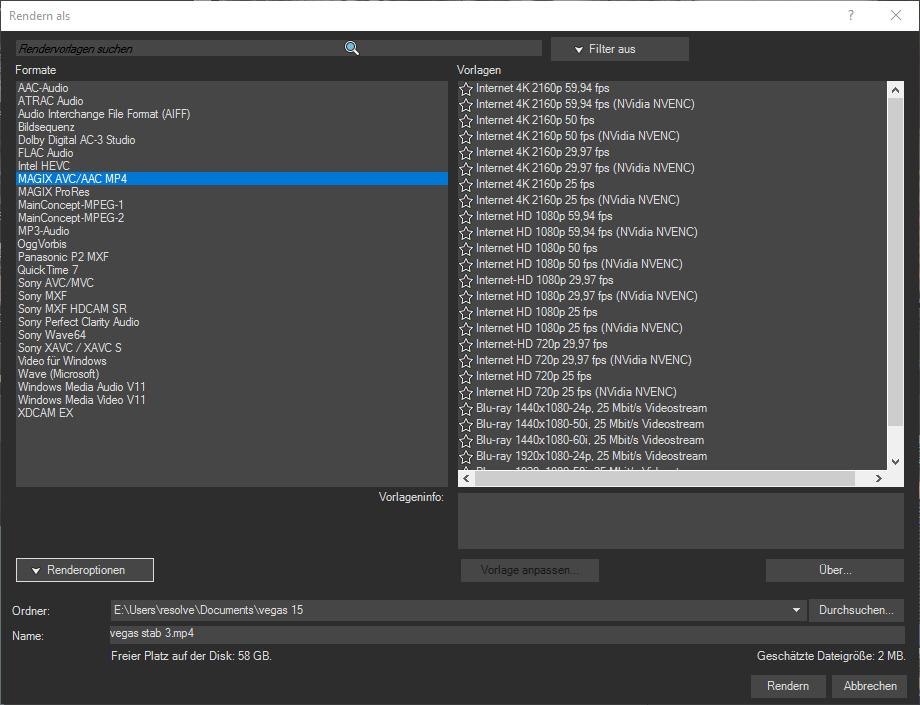Viewport: 920px width, 705px height.
Task: Select the MAGIX AVC/AAC MP4 format
Action: pos(232,179)
